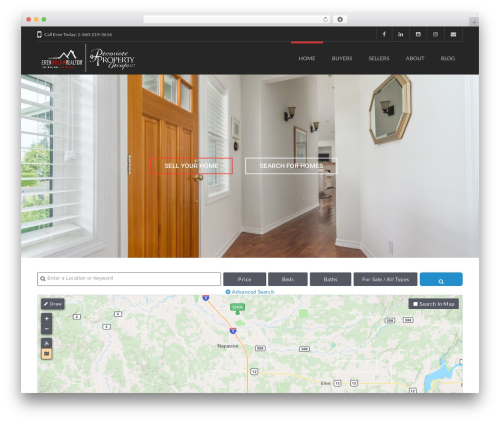Click the Napavine label on the map
The image size is (500, 423).
228,346
